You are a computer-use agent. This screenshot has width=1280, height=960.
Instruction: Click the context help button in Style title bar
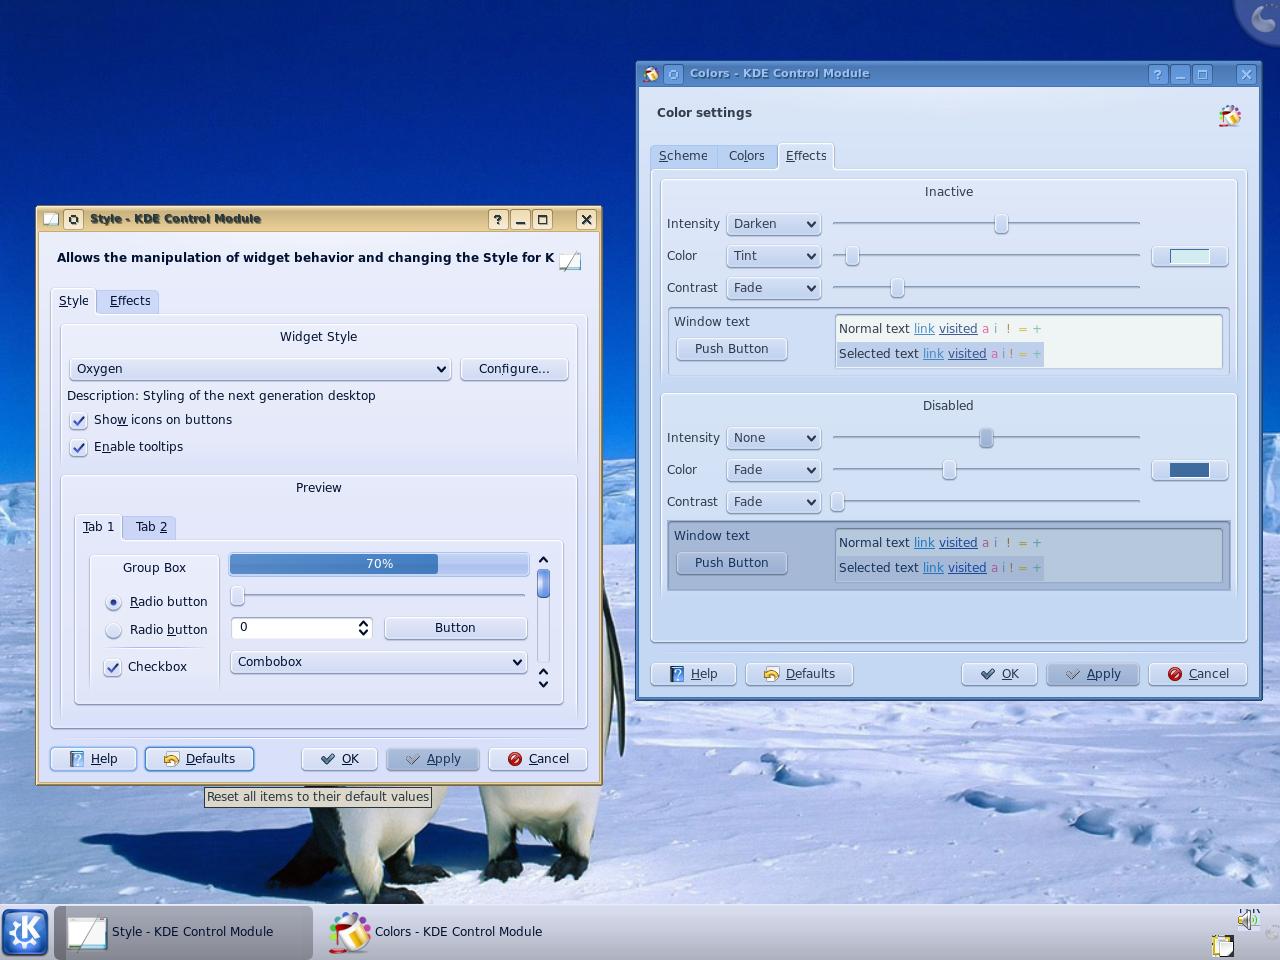coord(497,219)
